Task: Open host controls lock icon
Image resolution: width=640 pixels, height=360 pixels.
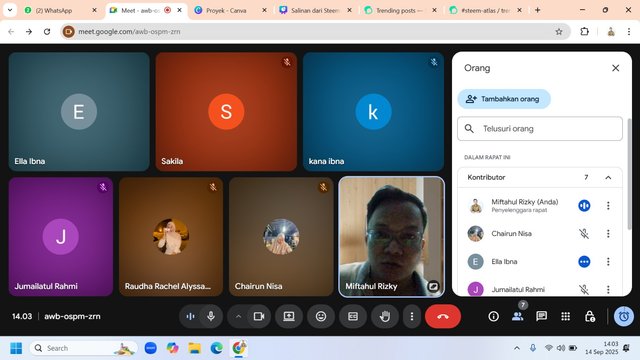Action: (590, 316)
